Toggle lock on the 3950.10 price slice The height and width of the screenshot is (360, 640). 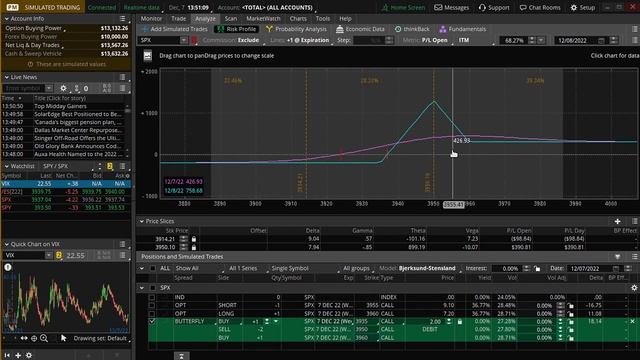click(194, 247)
